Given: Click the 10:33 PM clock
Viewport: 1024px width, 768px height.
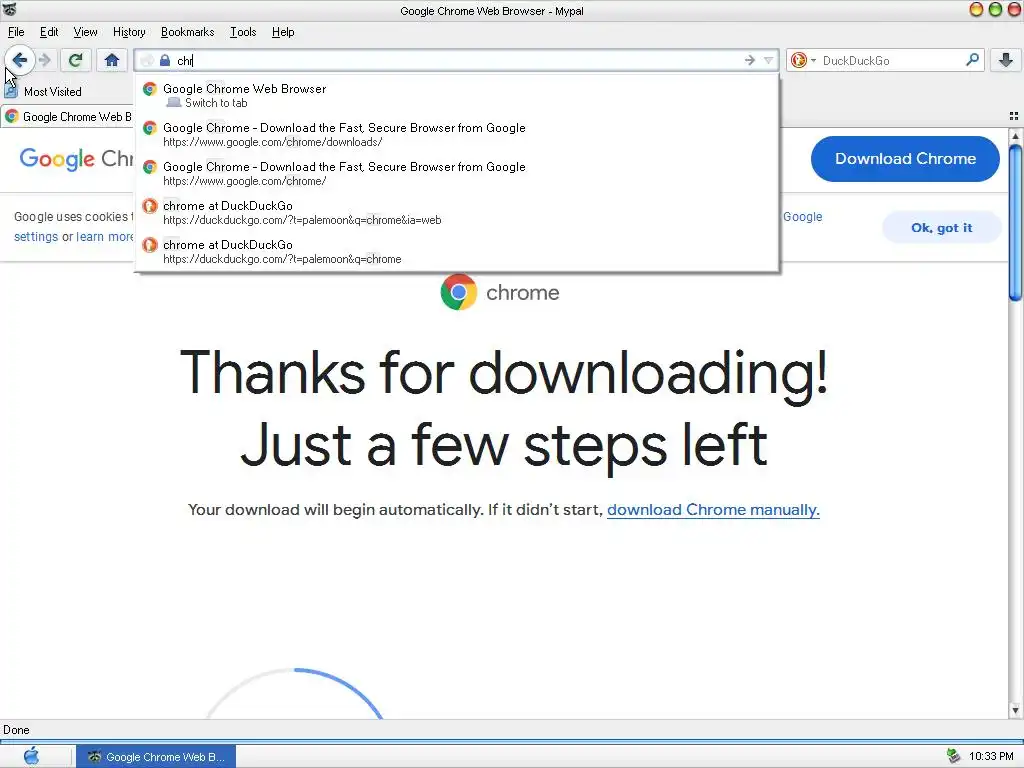Looking at the screenshot, I should pyautogui.click(x=991, y=756).
